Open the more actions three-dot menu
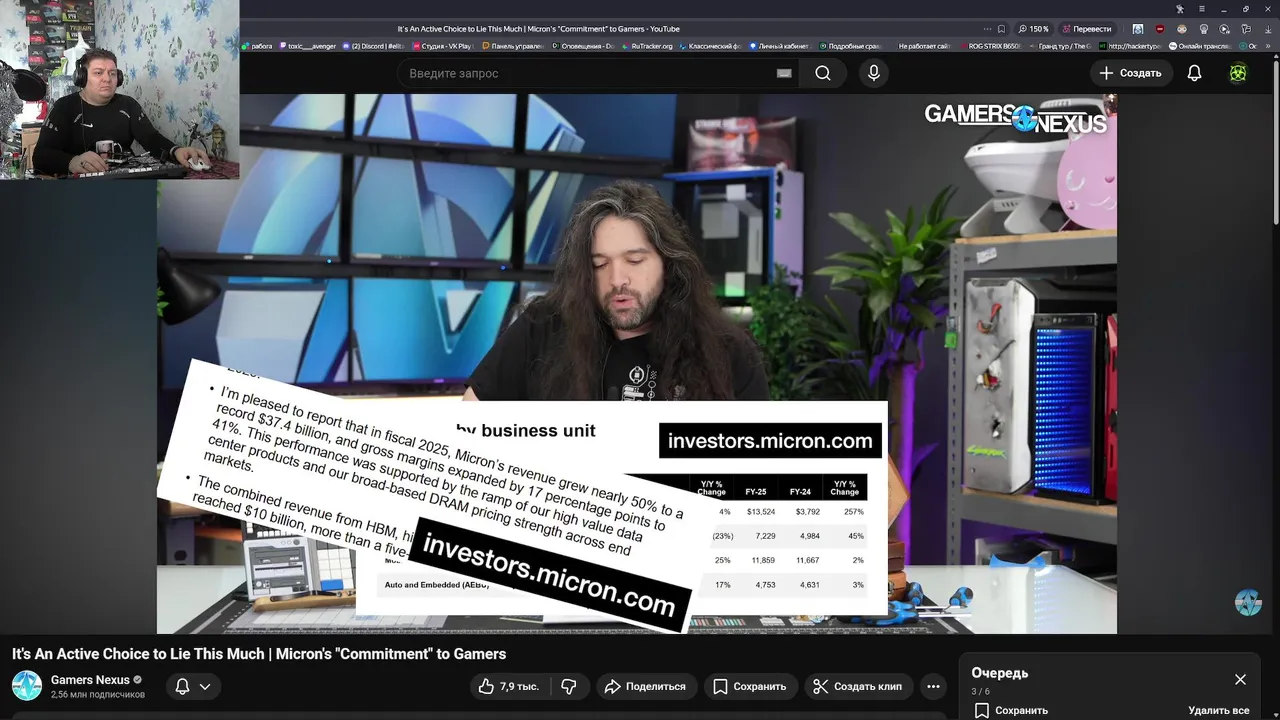 pos(933,686)
